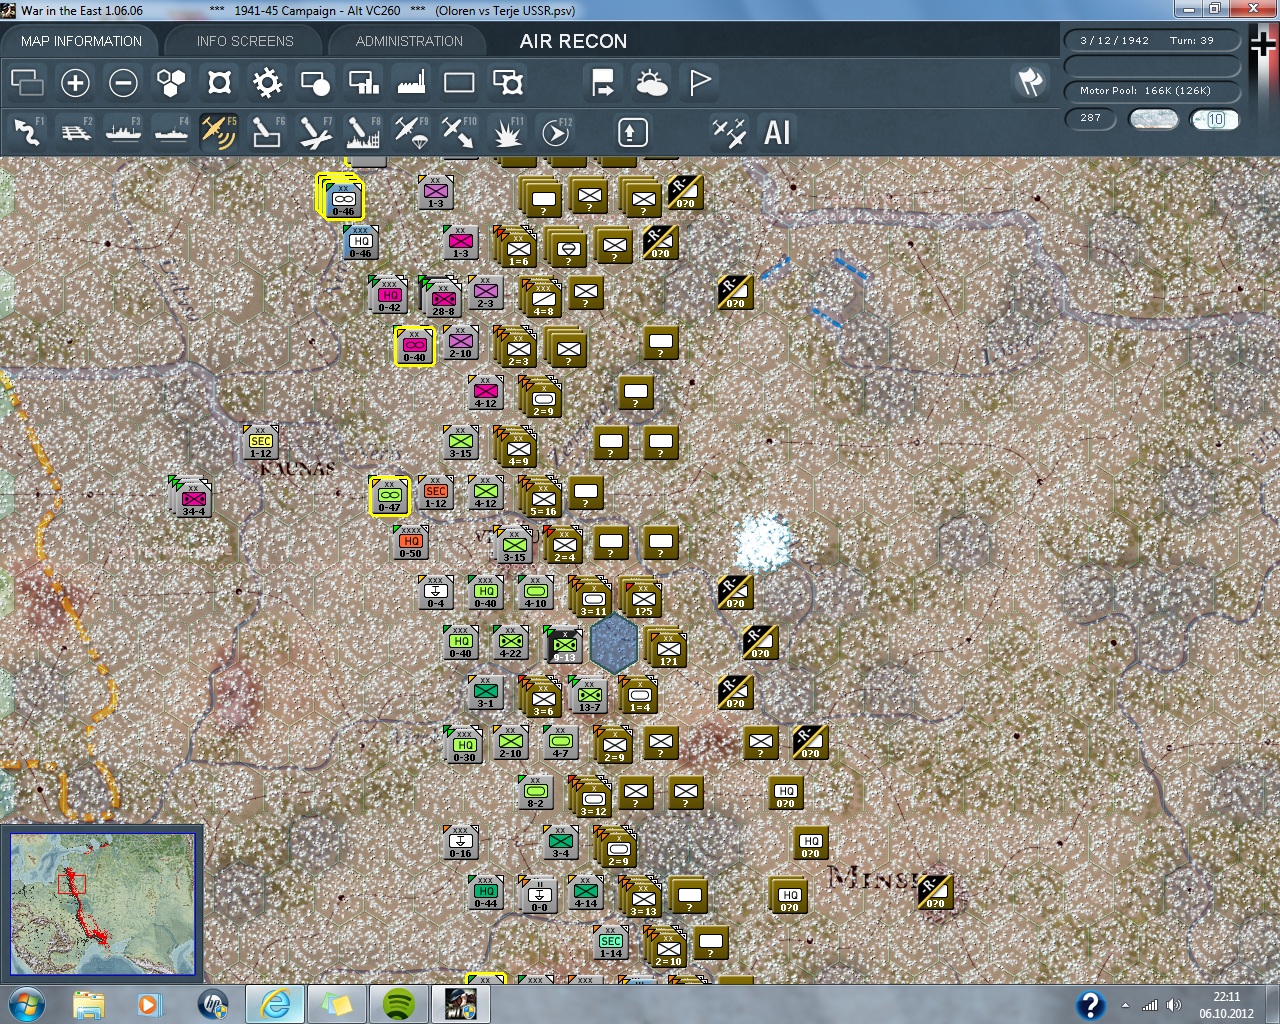This screenshot has height=1024, width=1280.
Task: Click the 287 counter in the top panel
Action: [x=1090, y=118]
